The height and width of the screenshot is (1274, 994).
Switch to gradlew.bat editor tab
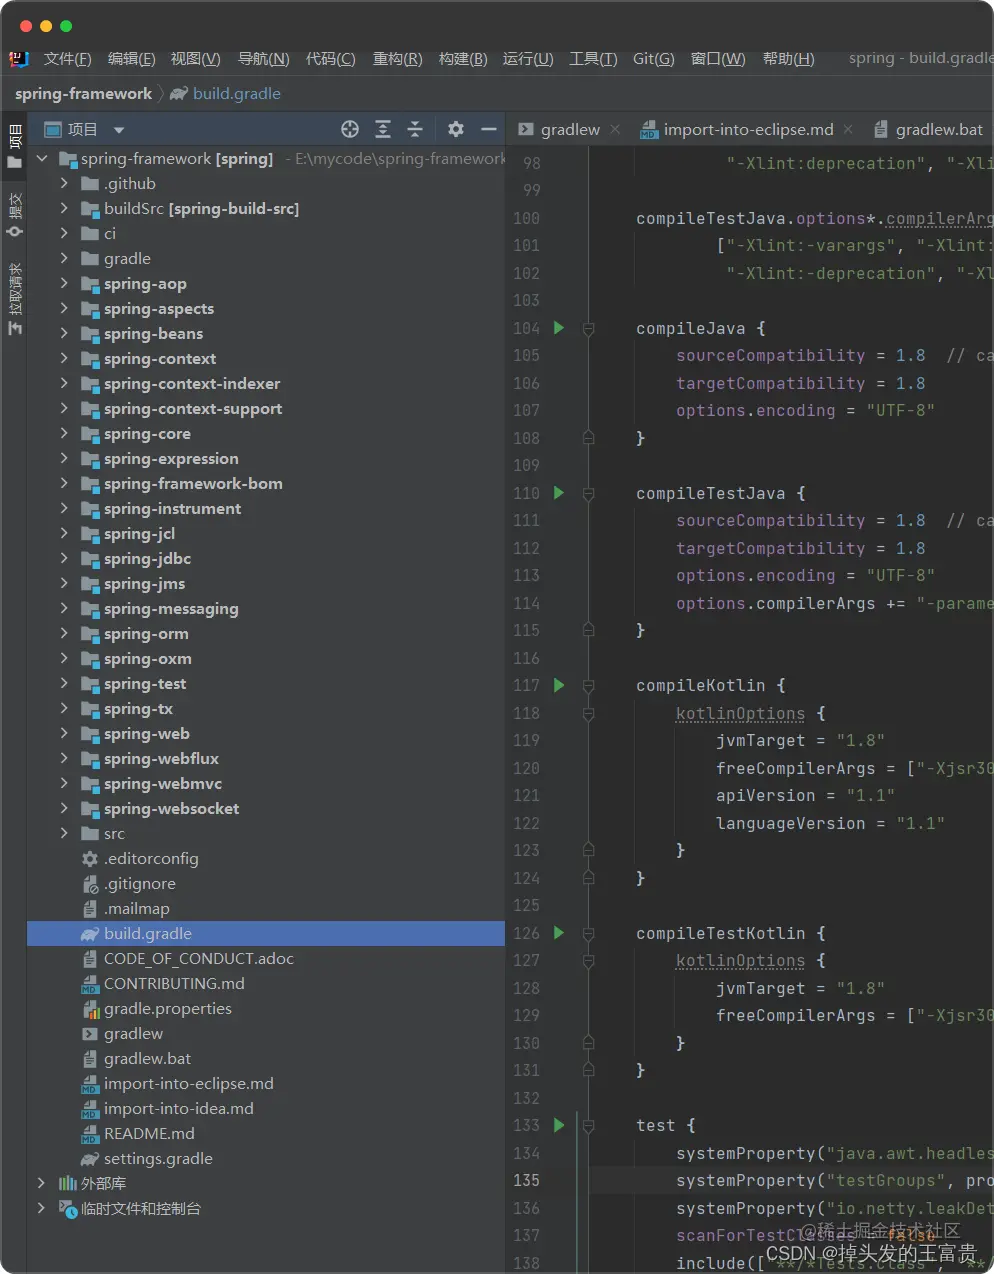tap(928, 129)
